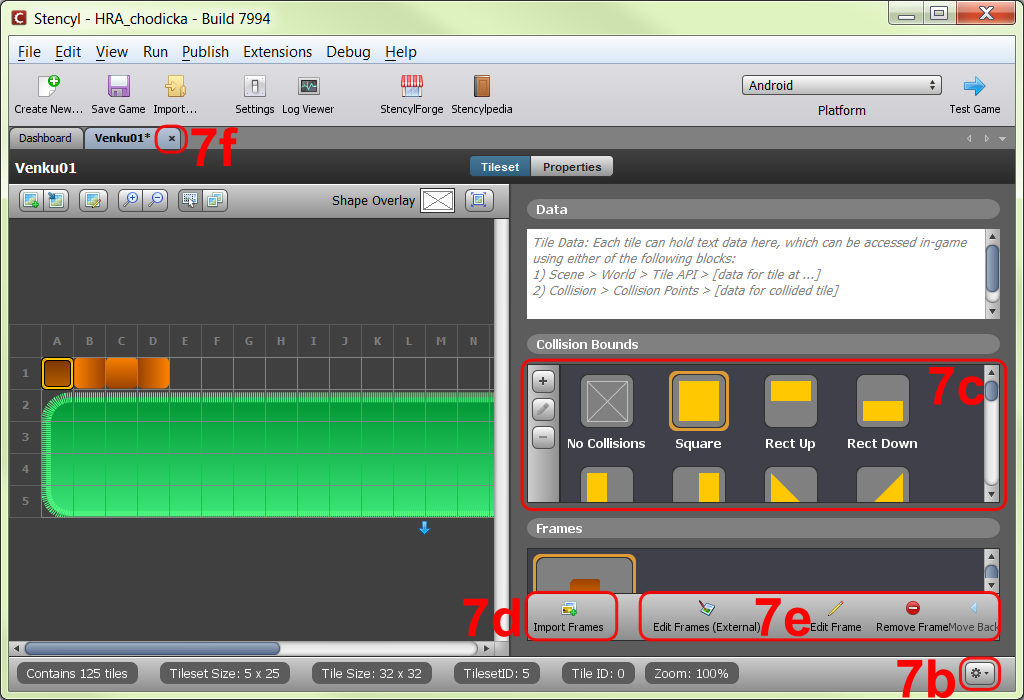The width and height of the screenshot is (1024, 700).
Task: Open the Android platform dropdown
Action: [x=842, y=85]
